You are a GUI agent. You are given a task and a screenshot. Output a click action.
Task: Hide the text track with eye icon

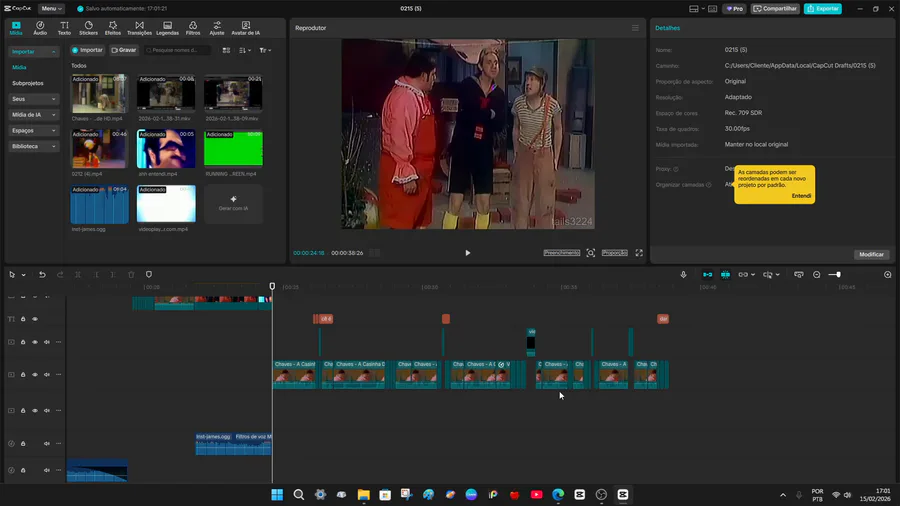click(x=35, y=319)
